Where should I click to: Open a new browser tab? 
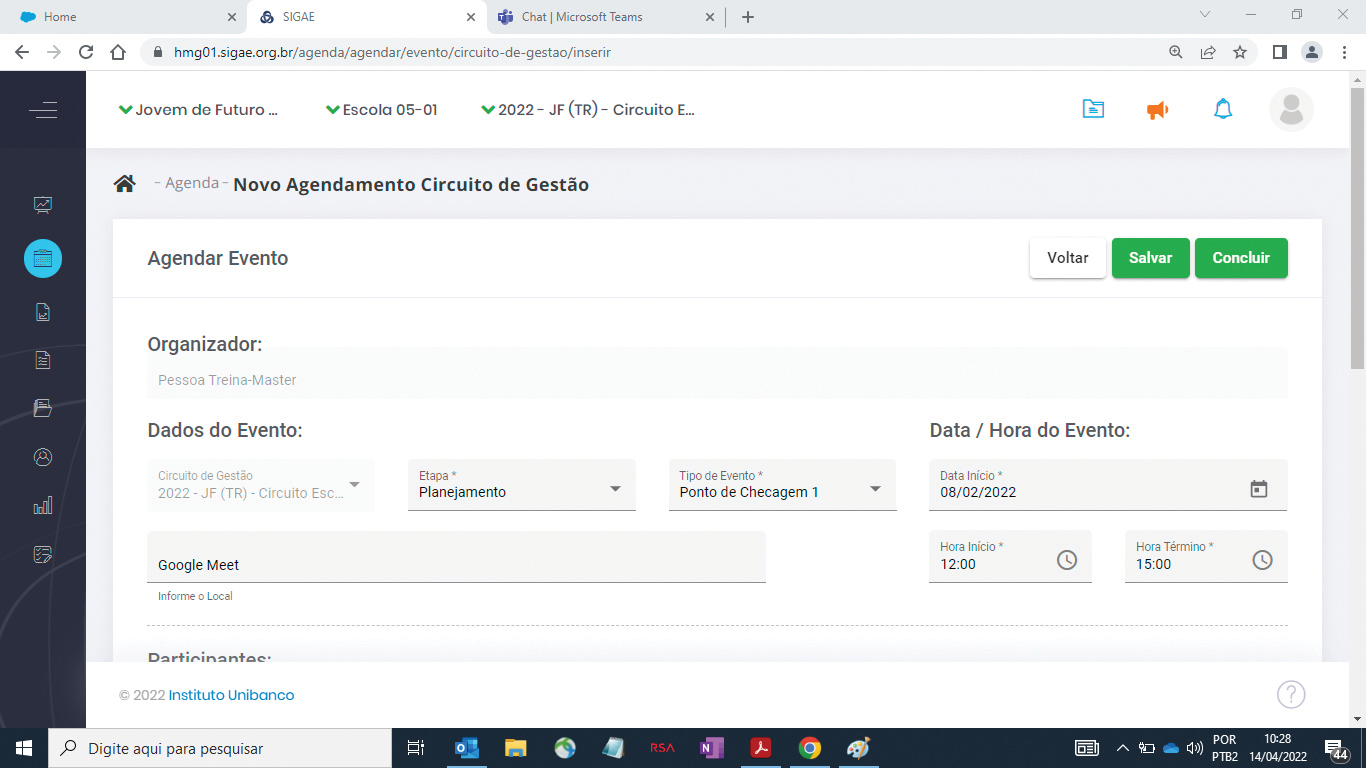tap(748, 17)
